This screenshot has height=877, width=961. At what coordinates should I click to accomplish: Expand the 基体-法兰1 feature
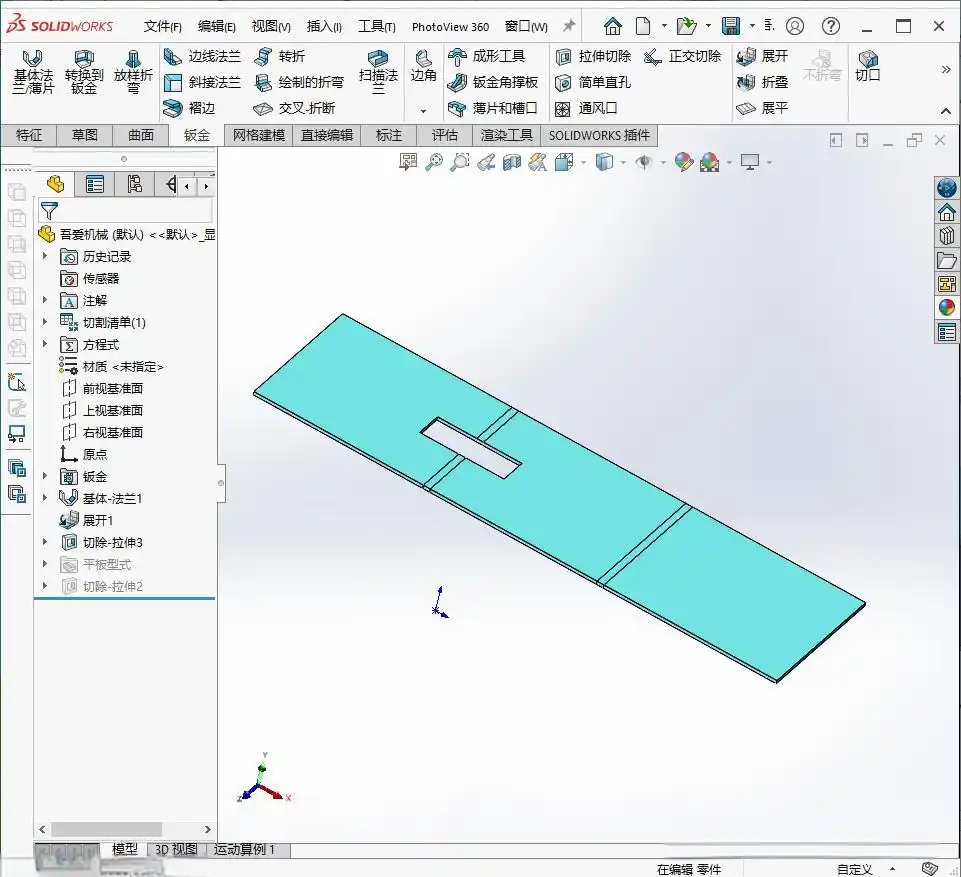(x=45, y=498)
